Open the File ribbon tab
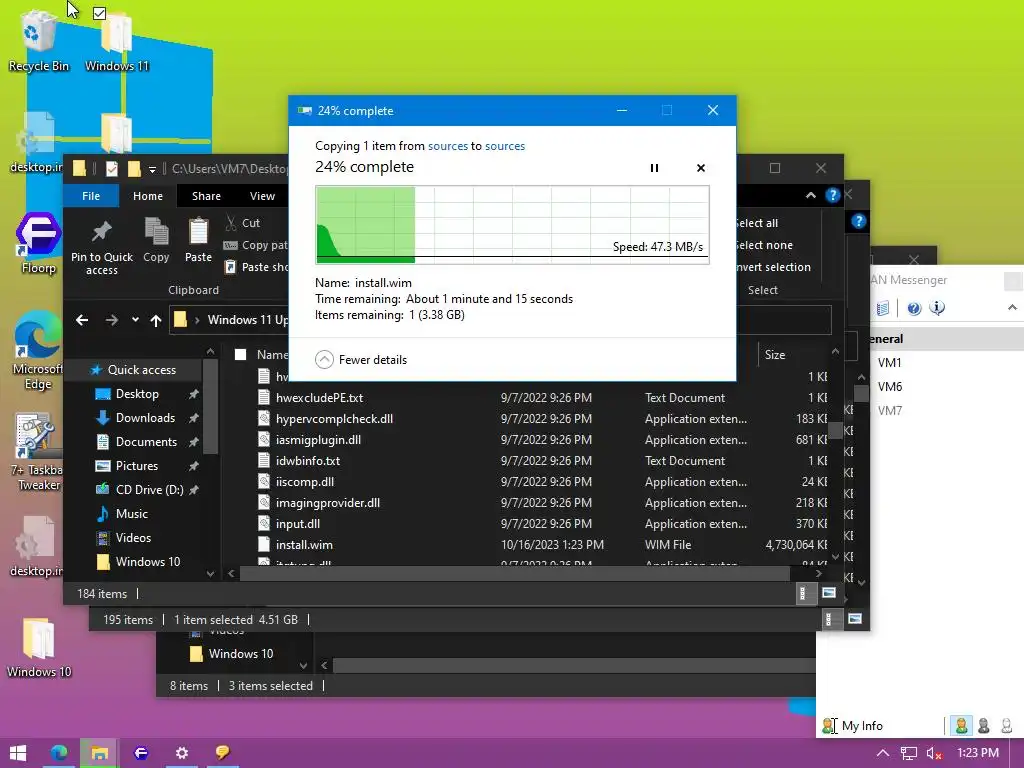1024x768 pixels. (x=91, y=196)
